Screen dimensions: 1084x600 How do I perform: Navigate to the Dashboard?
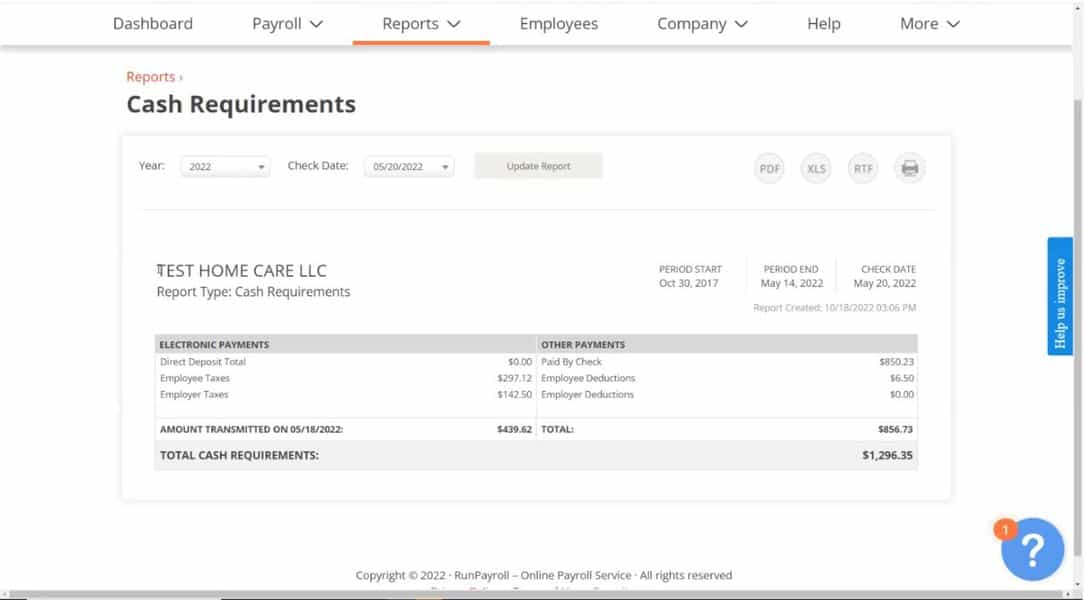[152, 23]
